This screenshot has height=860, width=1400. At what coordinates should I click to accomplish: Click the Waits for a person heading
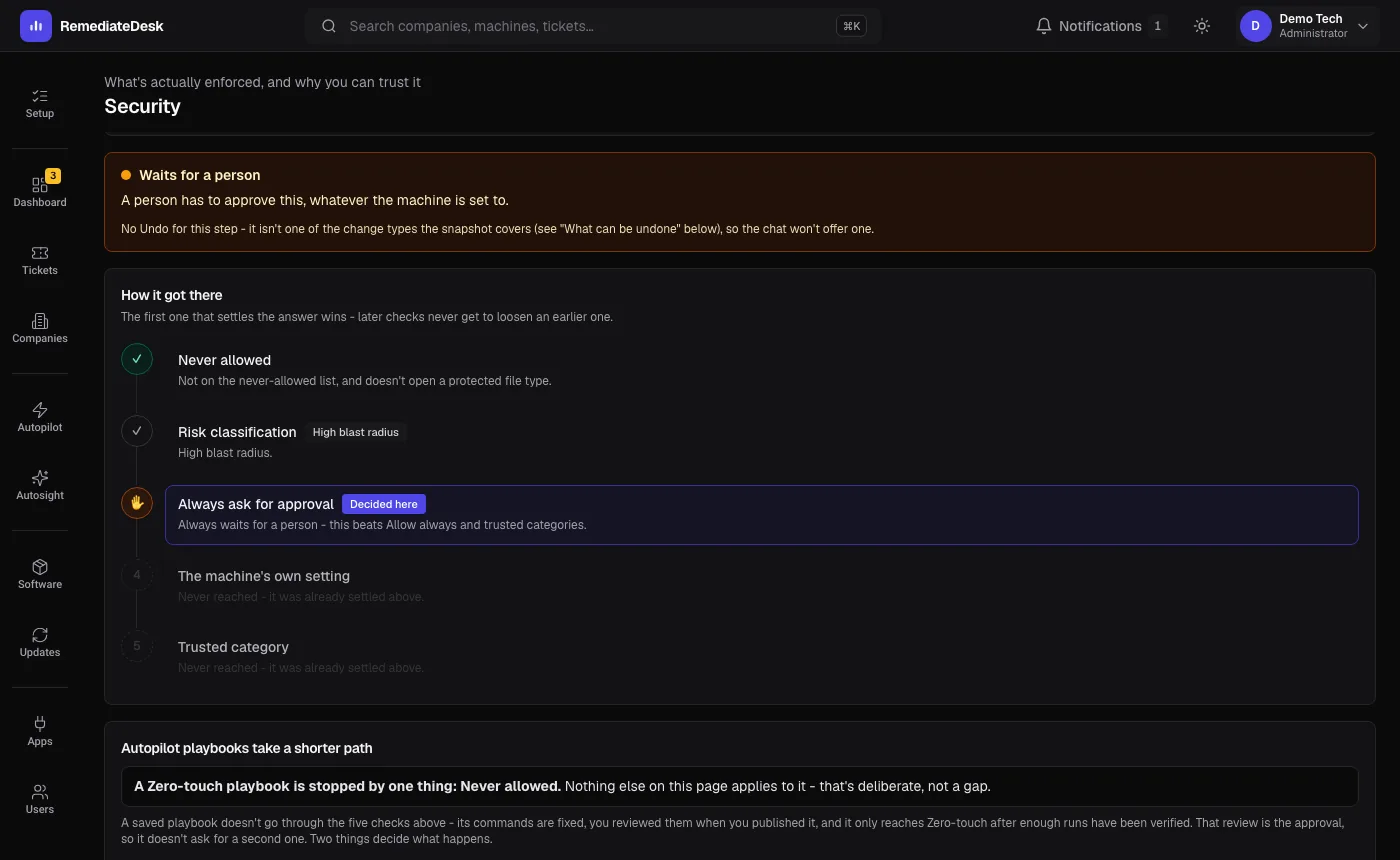click(x=200, y=175)
